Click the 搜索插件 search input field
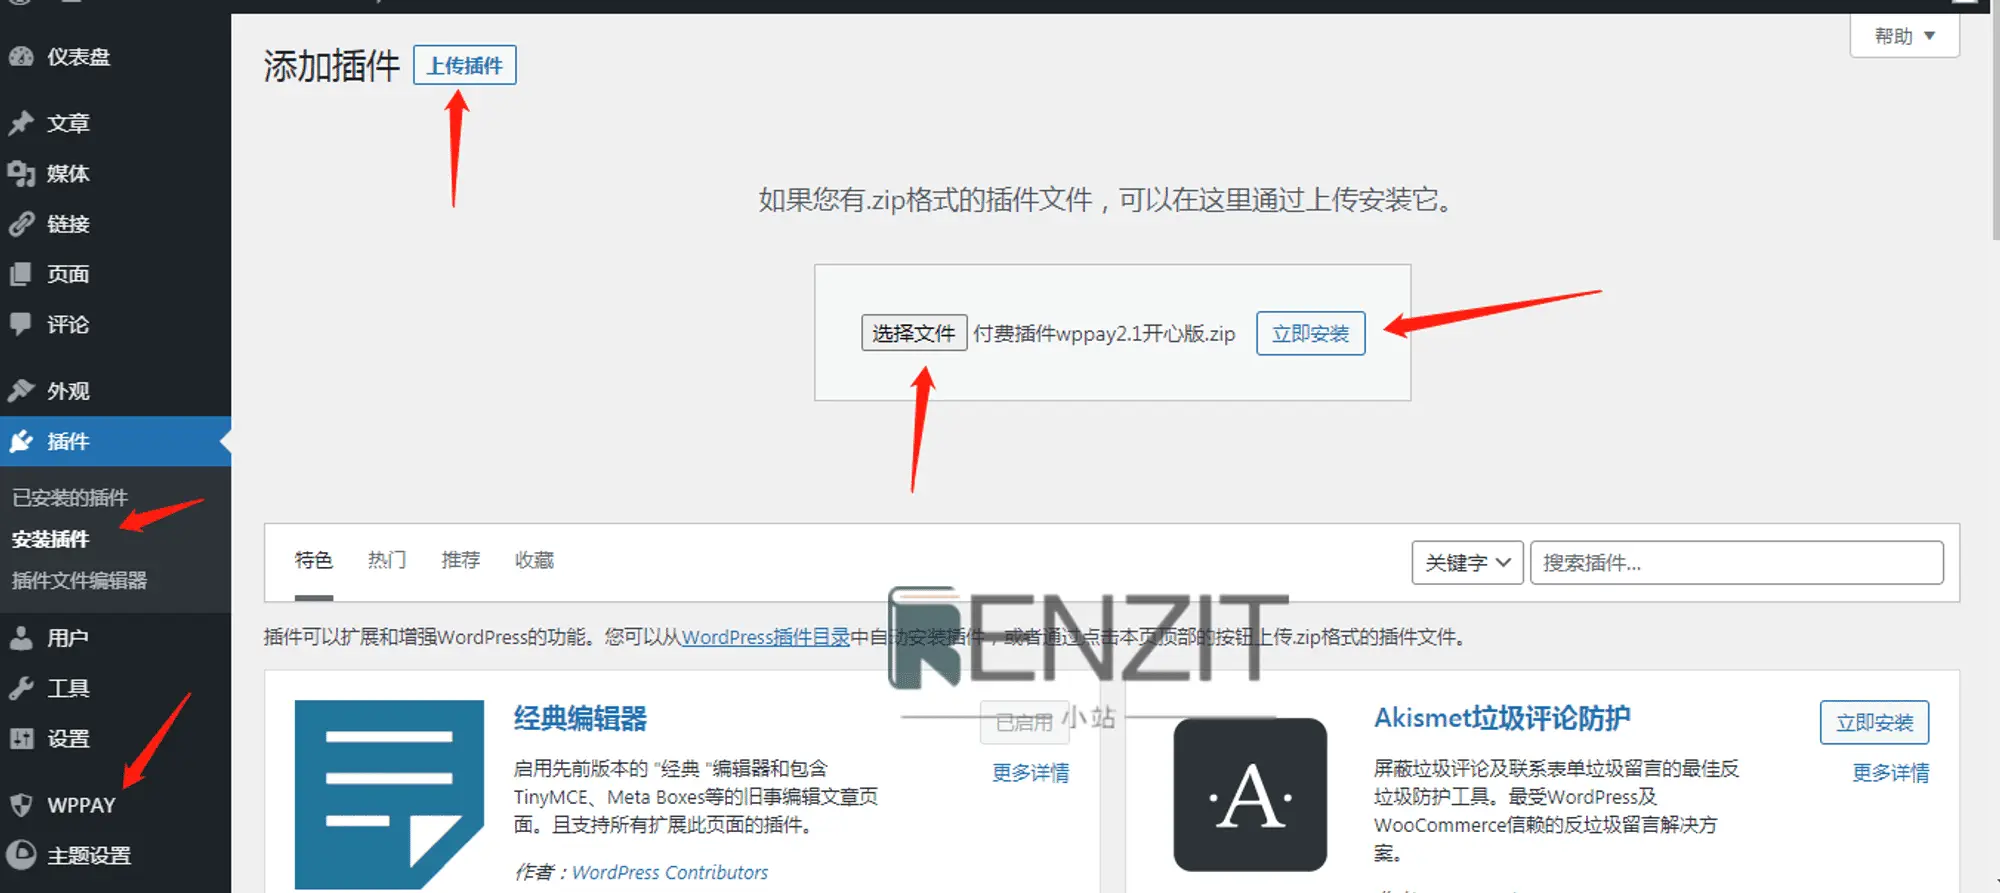This screenshot has width=2000, height=893. pyautogui.click(x=1736, y=563)
